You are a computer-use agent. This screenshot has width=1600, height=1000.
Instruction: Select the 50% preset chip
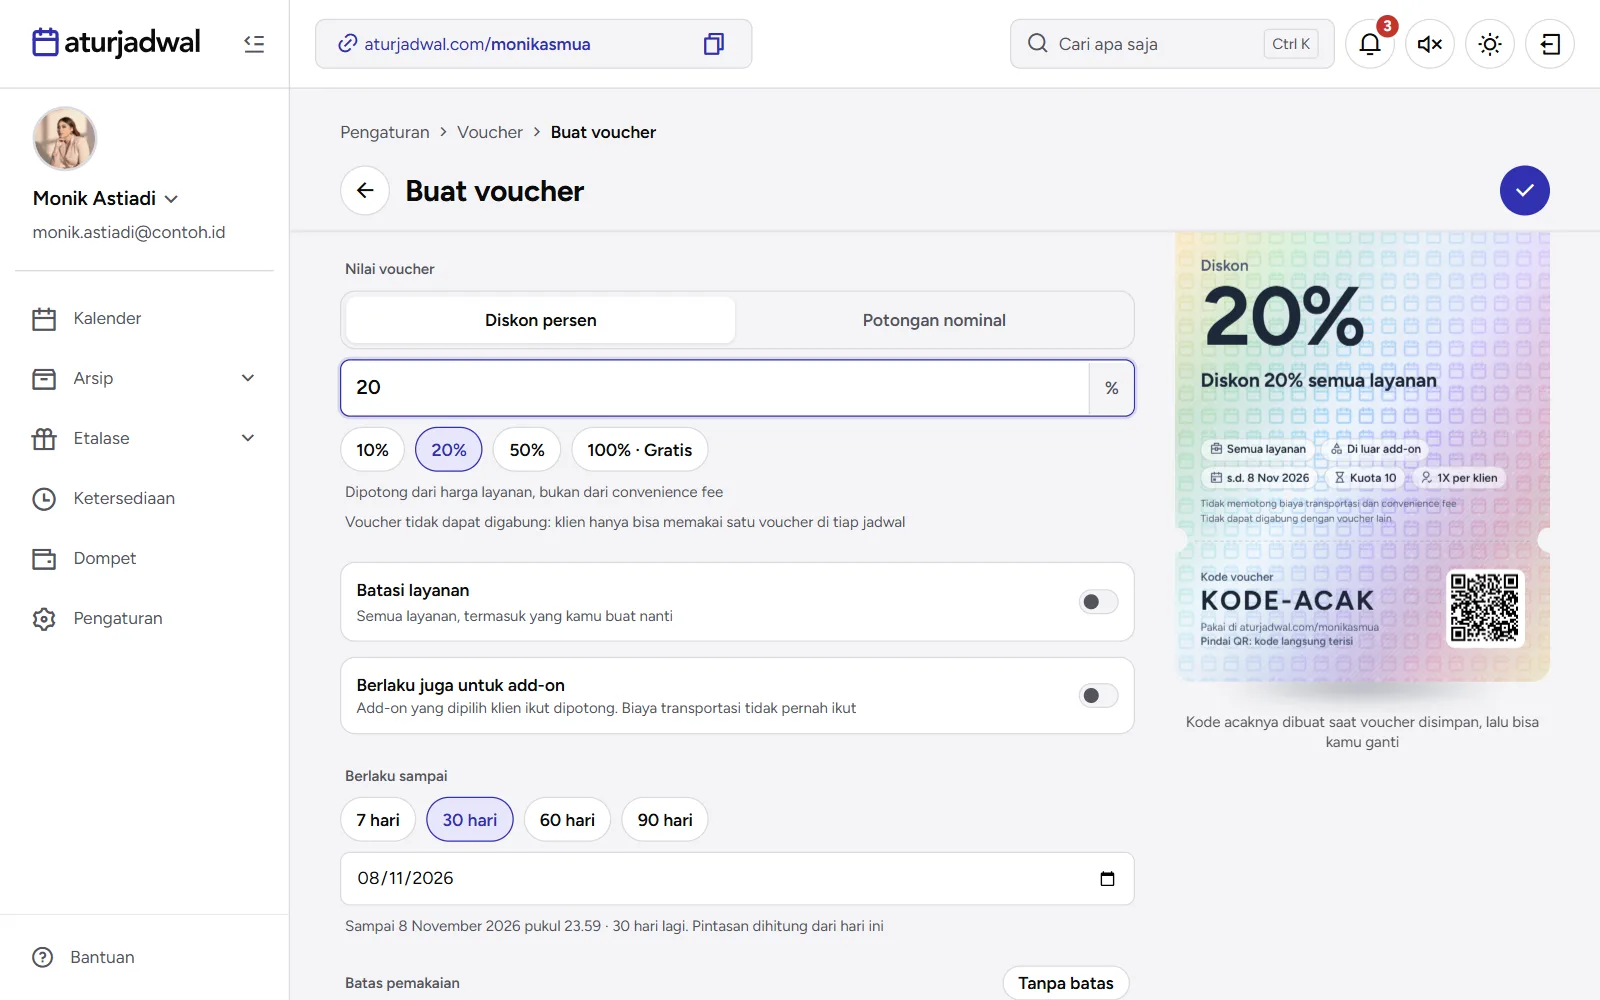pyautogui.click(x=527, y=450)
